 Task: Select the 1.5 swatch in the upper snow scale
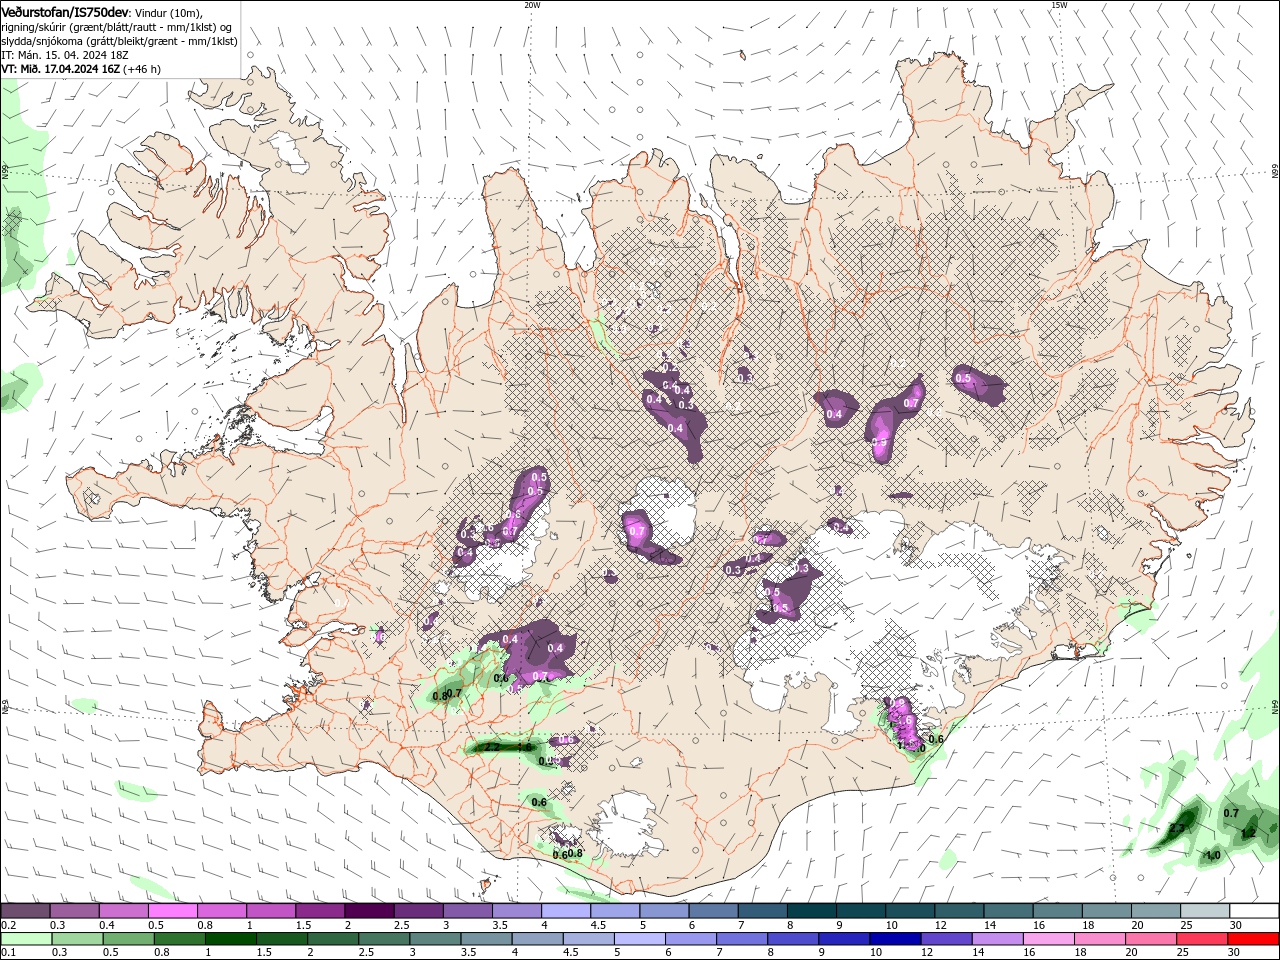(x=320, y=911)
